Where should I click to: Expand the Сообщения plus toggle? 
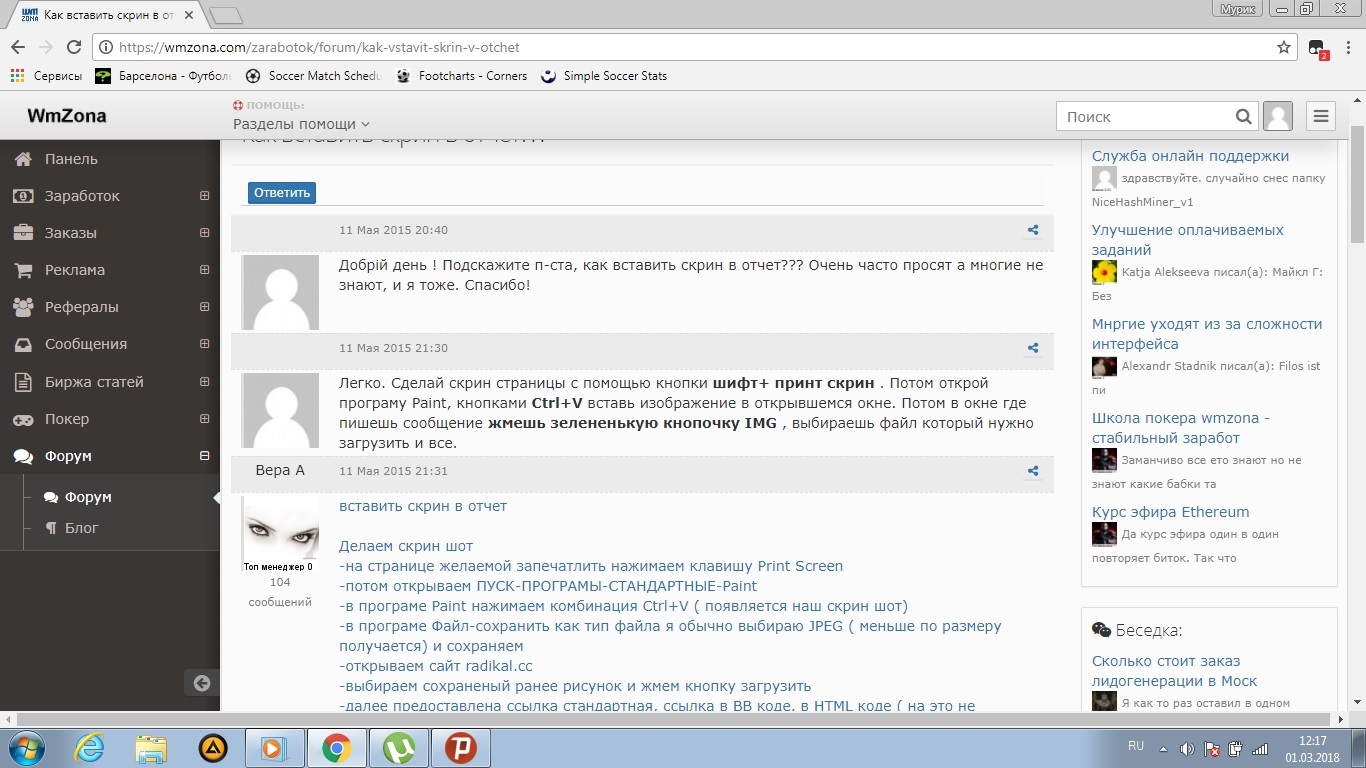pyautogui.click(x=205, y=344)
